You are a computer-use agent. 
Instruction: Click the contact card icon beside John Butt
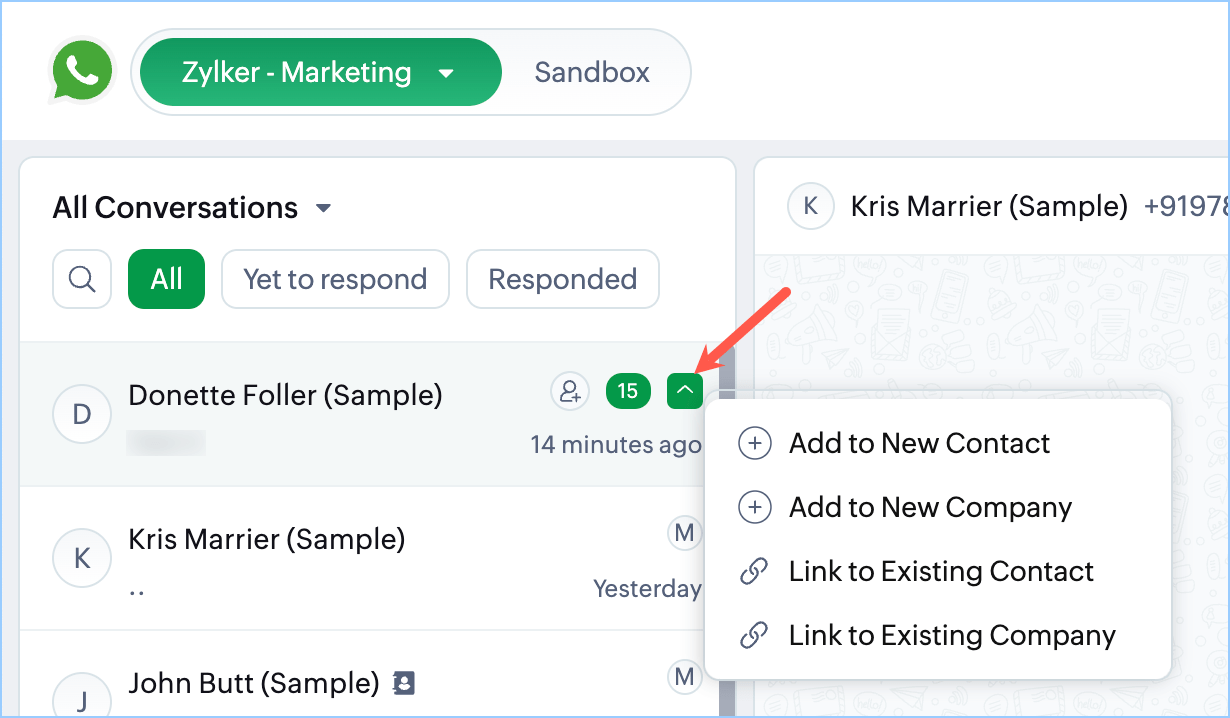404,684
